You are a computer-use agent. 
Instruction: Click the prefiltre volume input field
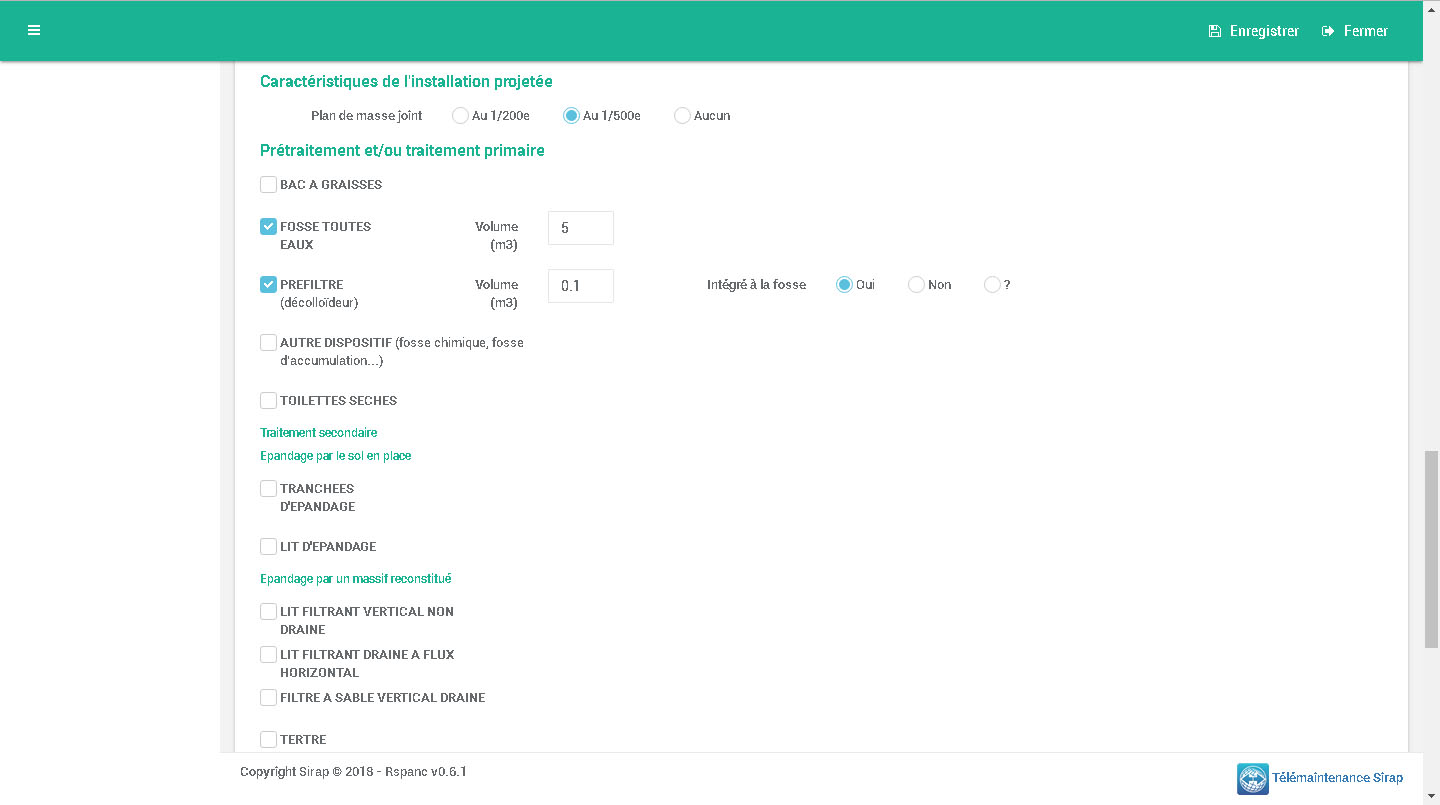coord(580,286)
